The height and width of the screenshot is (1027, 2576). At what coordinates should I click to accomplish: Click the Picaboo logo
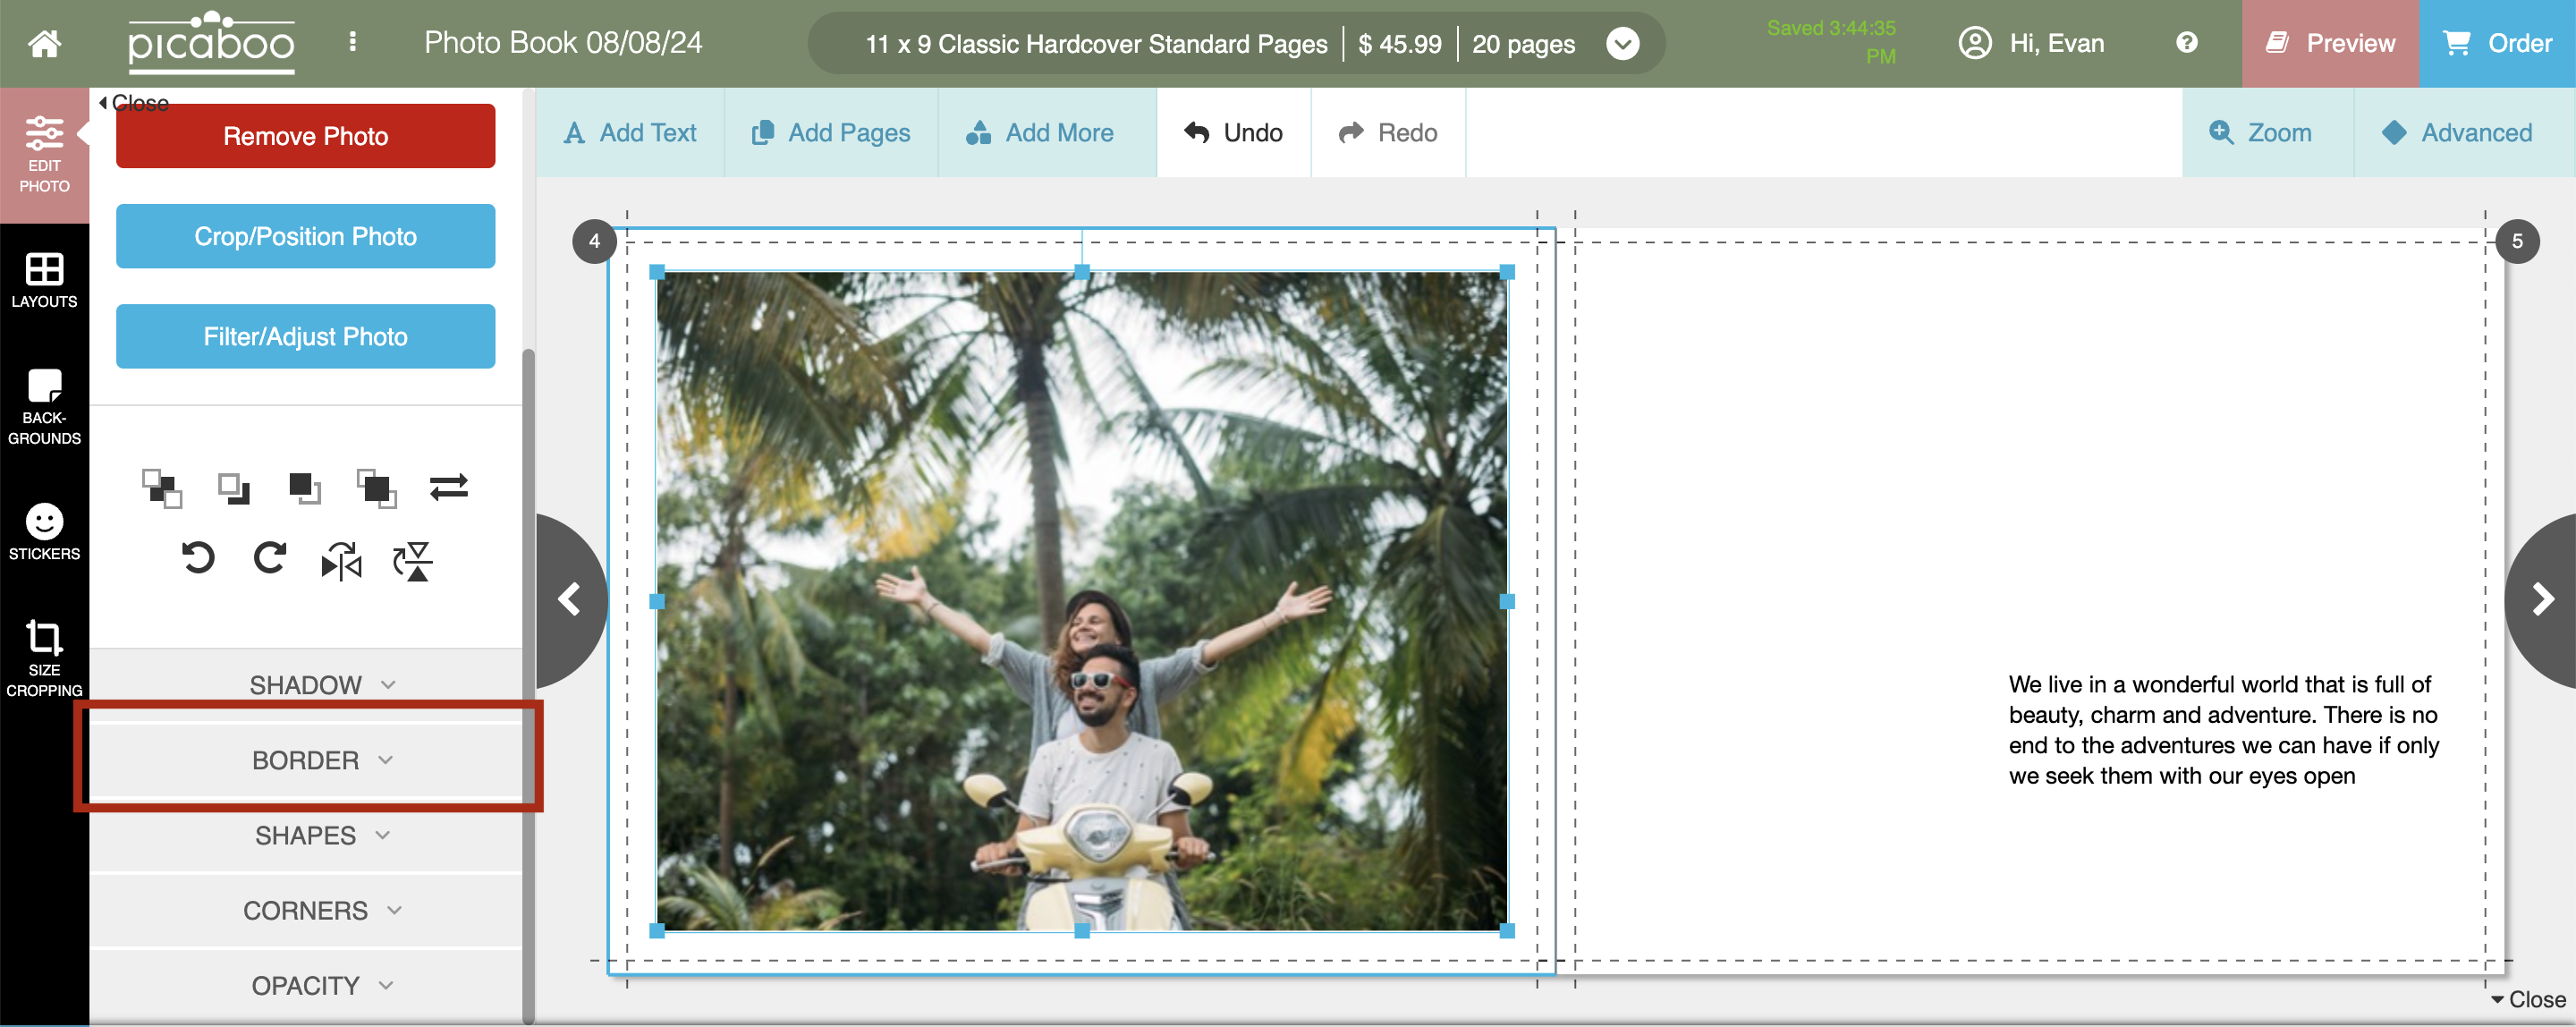[x=211, y=43]
